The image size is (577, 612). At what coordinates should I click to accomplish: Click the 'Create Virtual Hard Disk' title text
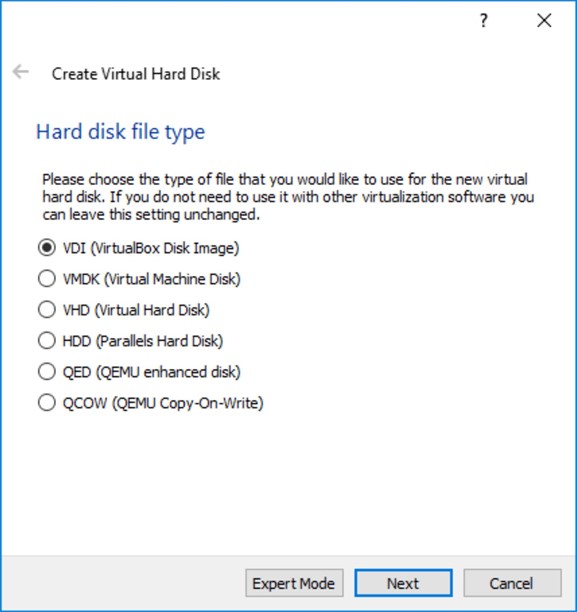pos(136,74)
